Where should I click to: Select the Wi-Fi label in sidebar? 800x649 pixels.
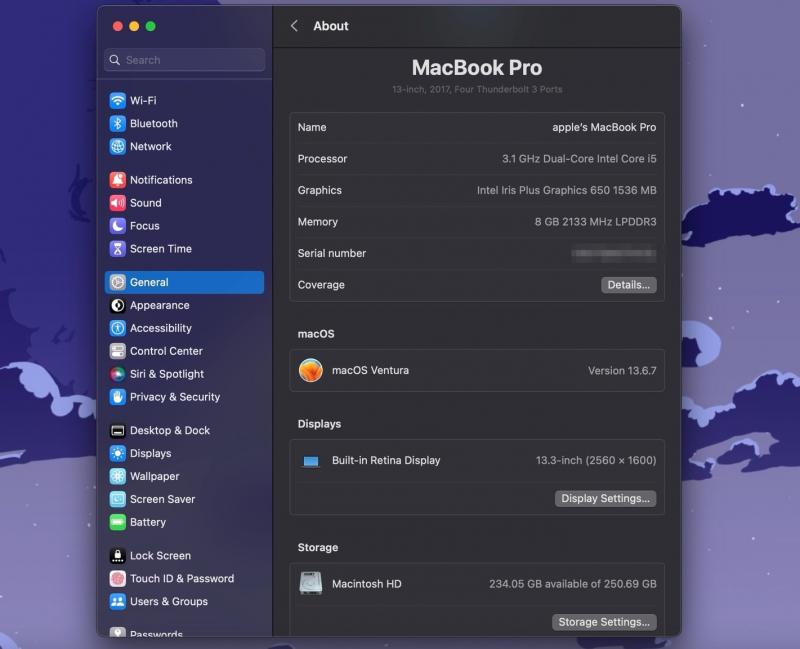tap(143, 101)
